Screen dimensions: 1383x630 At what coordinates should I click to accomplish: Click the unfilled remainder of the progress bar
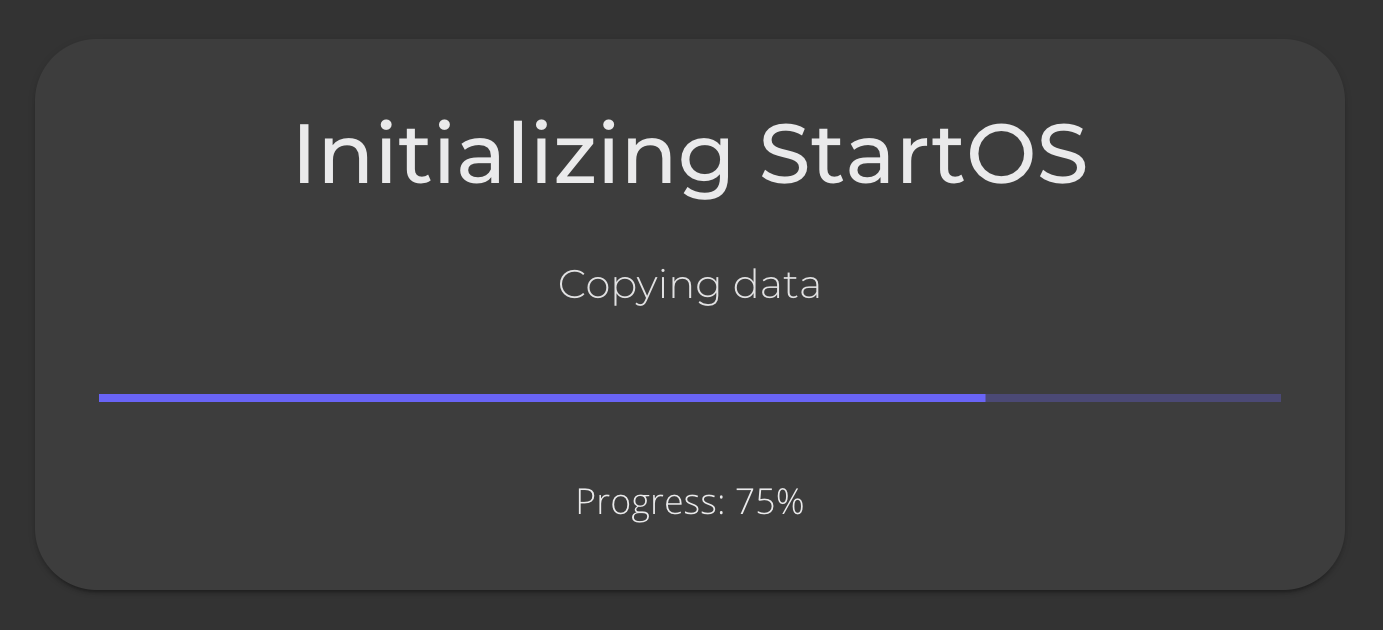pyautogui.click(x=1133, y=398)
